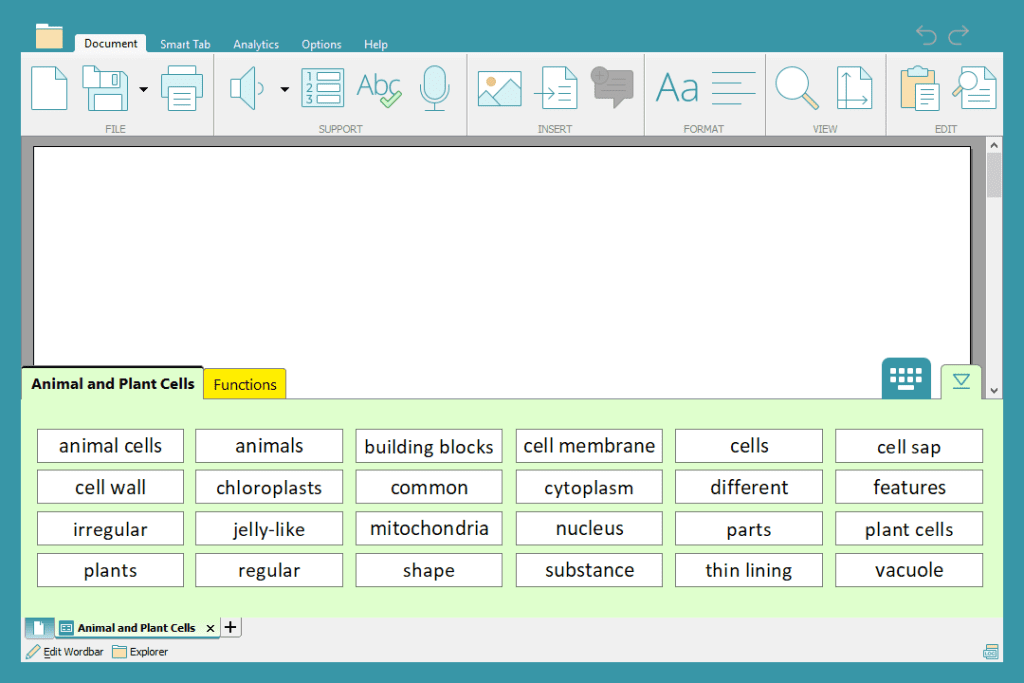Insert the phrase "building blocks"
Screen dimensions: 1024x683
(x=429, y=446)
